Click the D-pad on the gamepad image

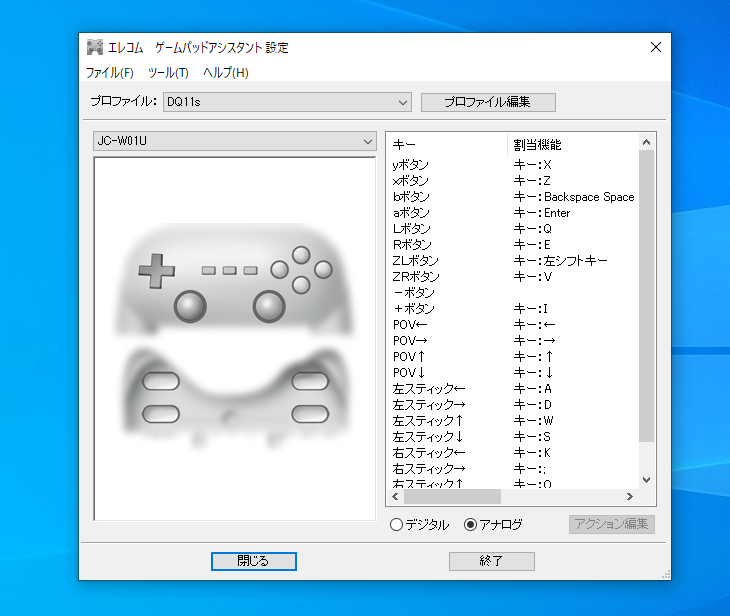tap(156, 271)
